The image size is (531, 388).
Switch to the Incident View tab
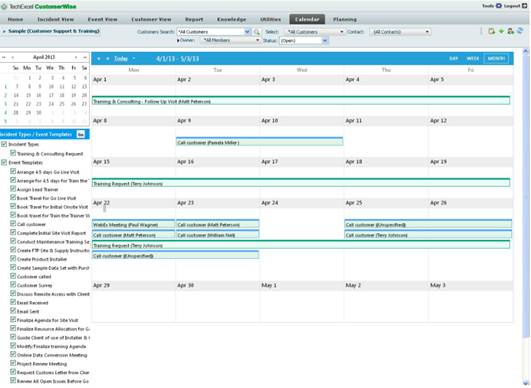(x=56, y=19)
